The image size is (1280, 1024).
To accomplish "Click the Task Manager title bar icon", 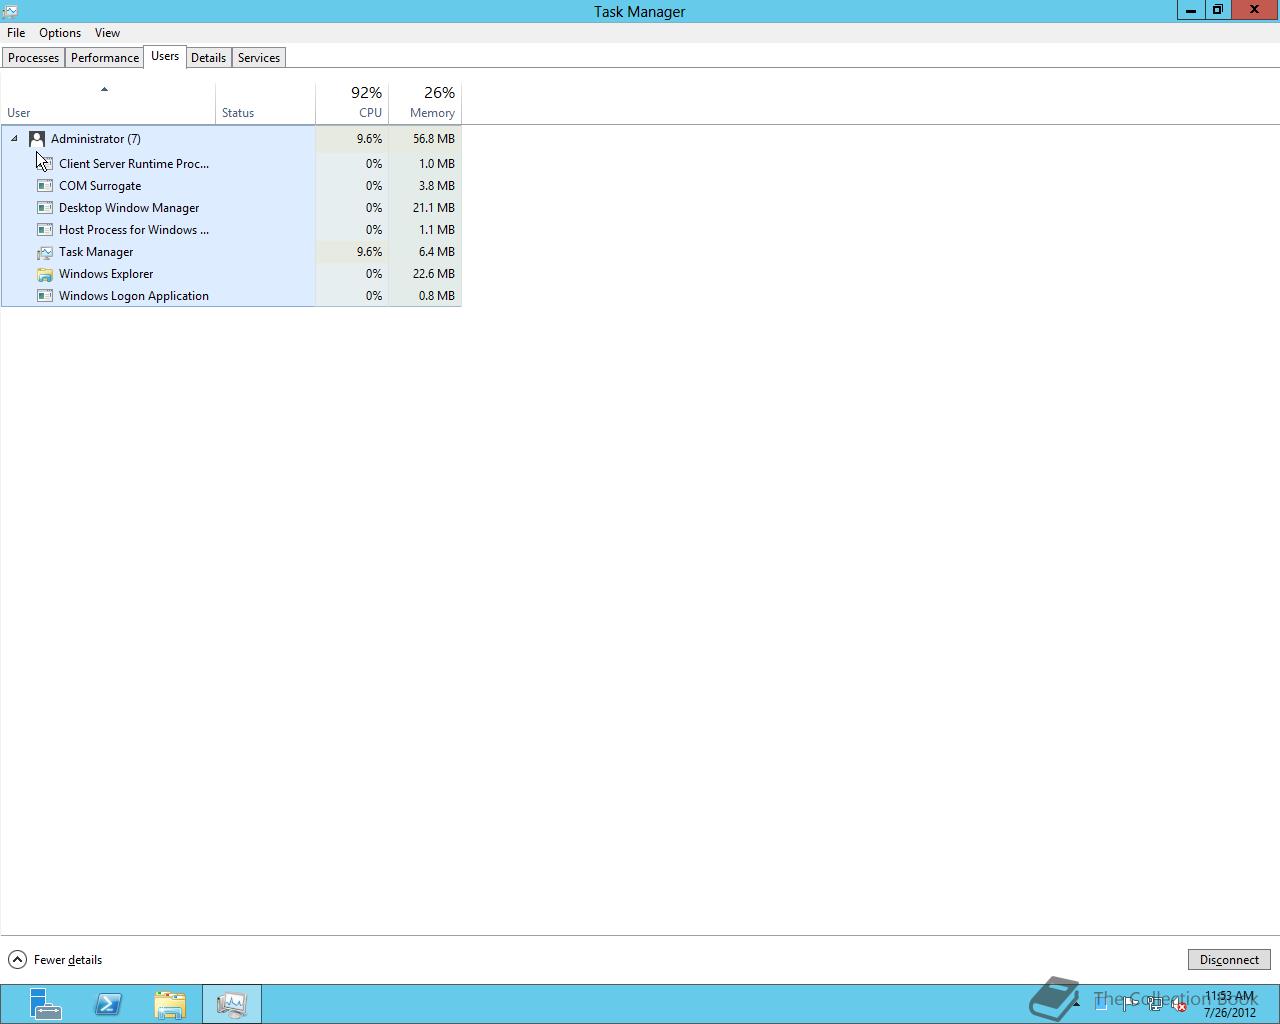I will [x=10, y=11].
